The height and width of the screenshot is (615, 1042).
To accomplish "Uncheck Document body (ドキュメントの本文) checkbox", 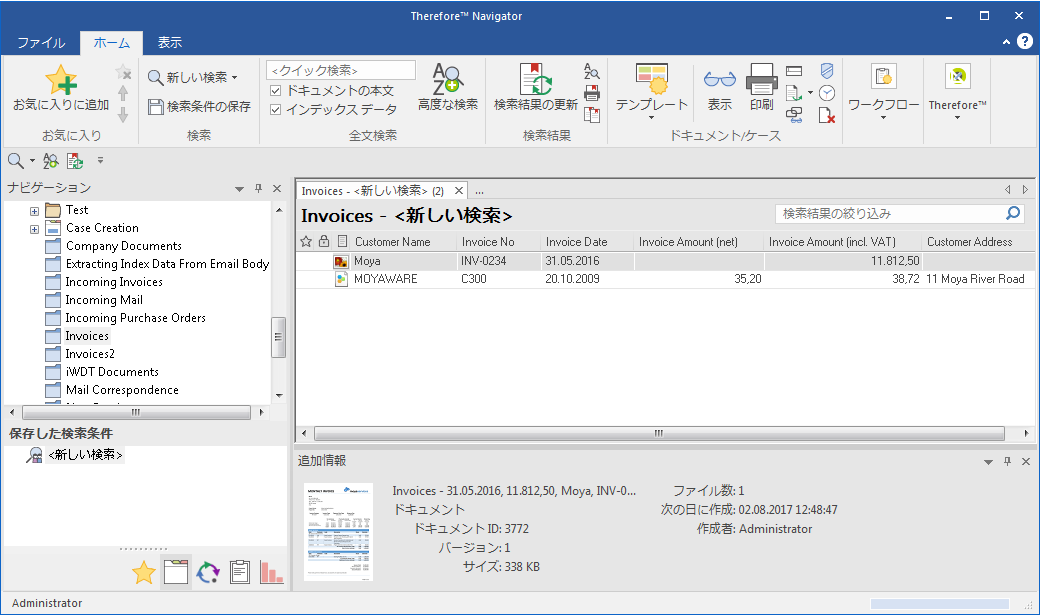I will (x=276, y=90).
